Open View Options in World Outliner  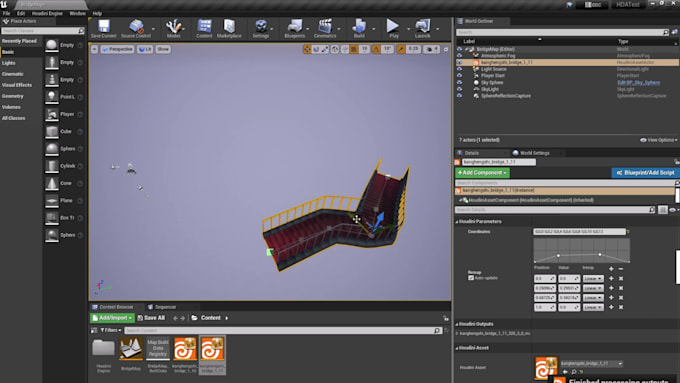tap(658, 140)
